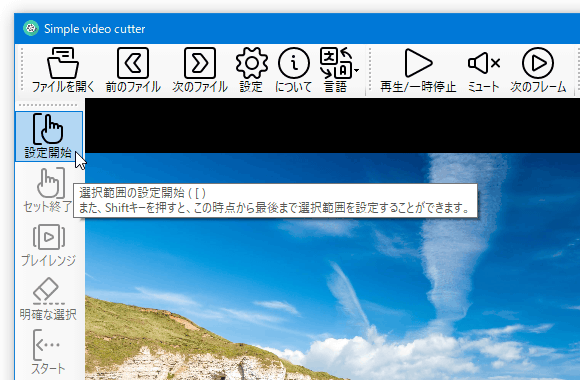
Task: Go to next file (次のファイル)
Action: point(200,70)
